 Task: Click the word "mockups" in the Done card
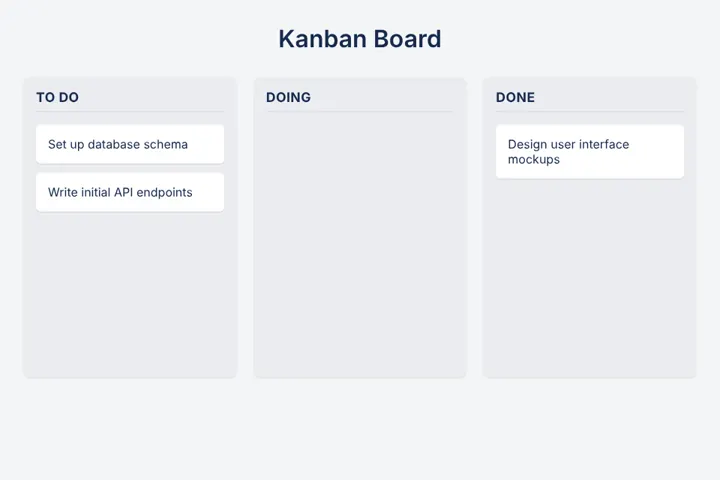click(534, 160)
